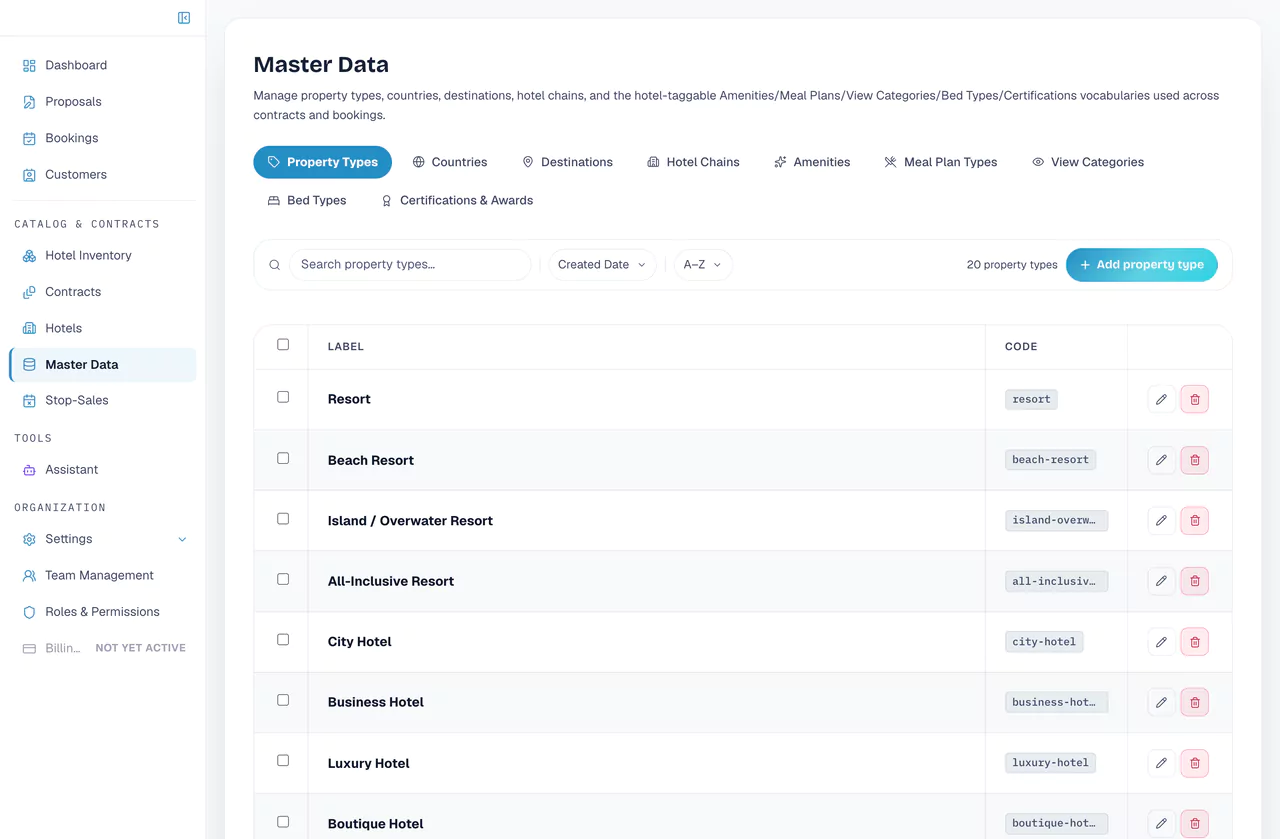
Task: Edit the Business Hotel row
Action: point(1161,702)
